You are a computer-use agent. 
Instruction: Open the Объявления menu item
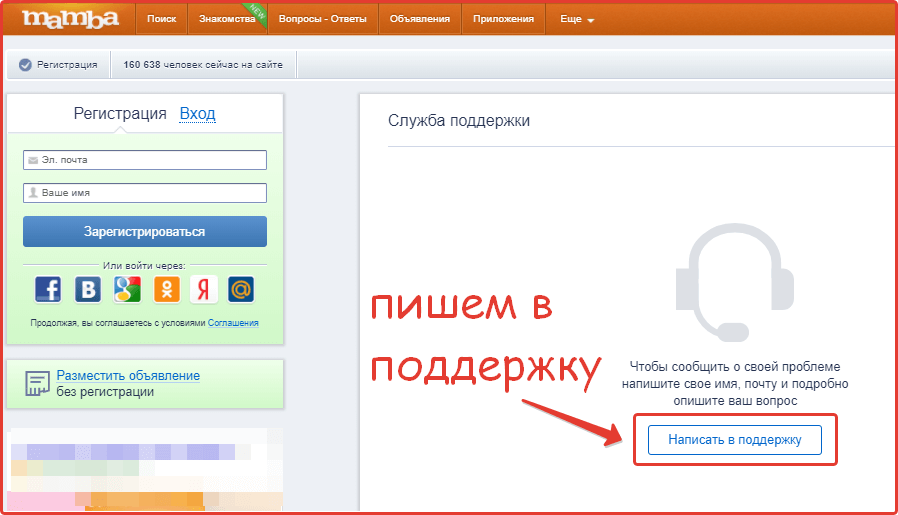pyautogui.click(x=420, y=19)
